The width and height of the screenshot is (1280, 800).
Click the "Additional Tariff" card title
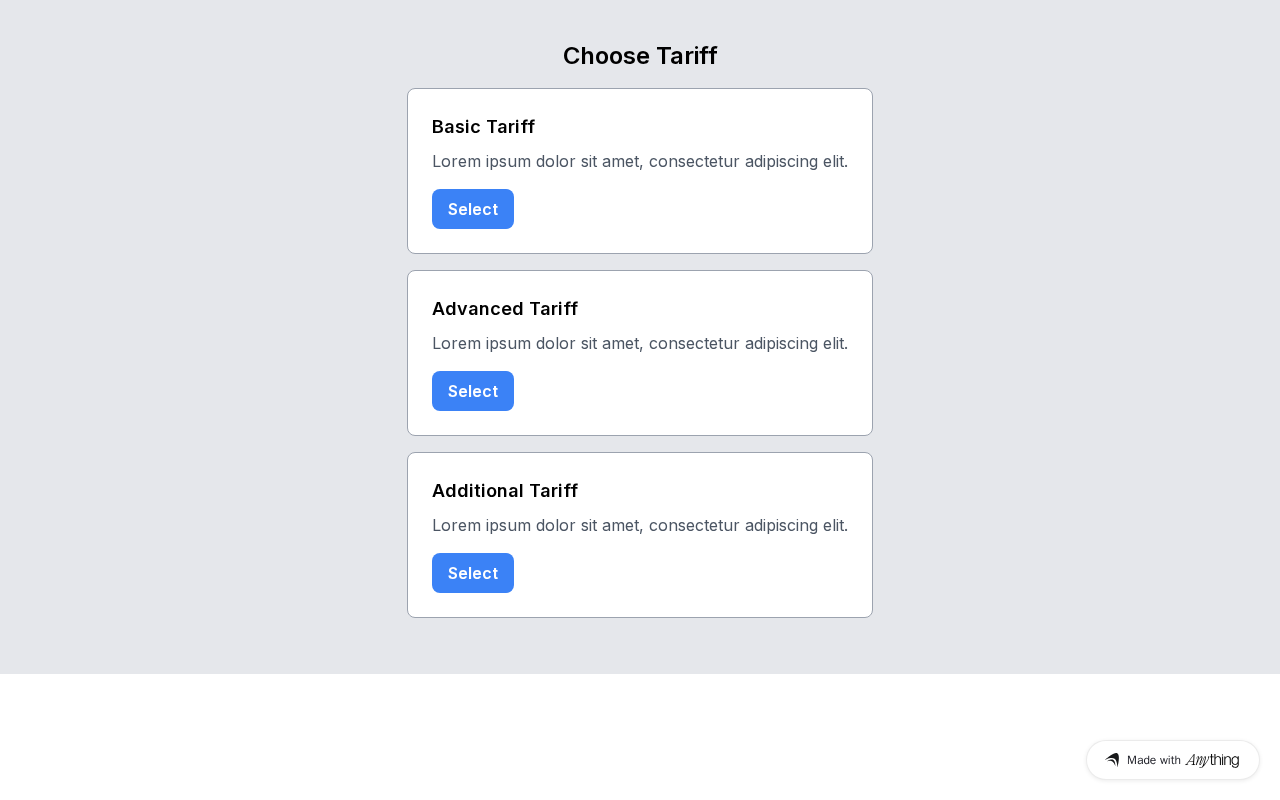[x=505, y=491]
